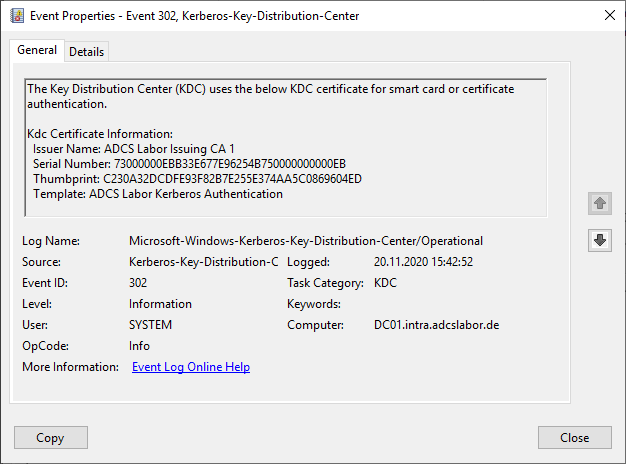Screen dimensions: 626x464
Task: Click the Logged date and time value
Action: [x=423, y=262]
